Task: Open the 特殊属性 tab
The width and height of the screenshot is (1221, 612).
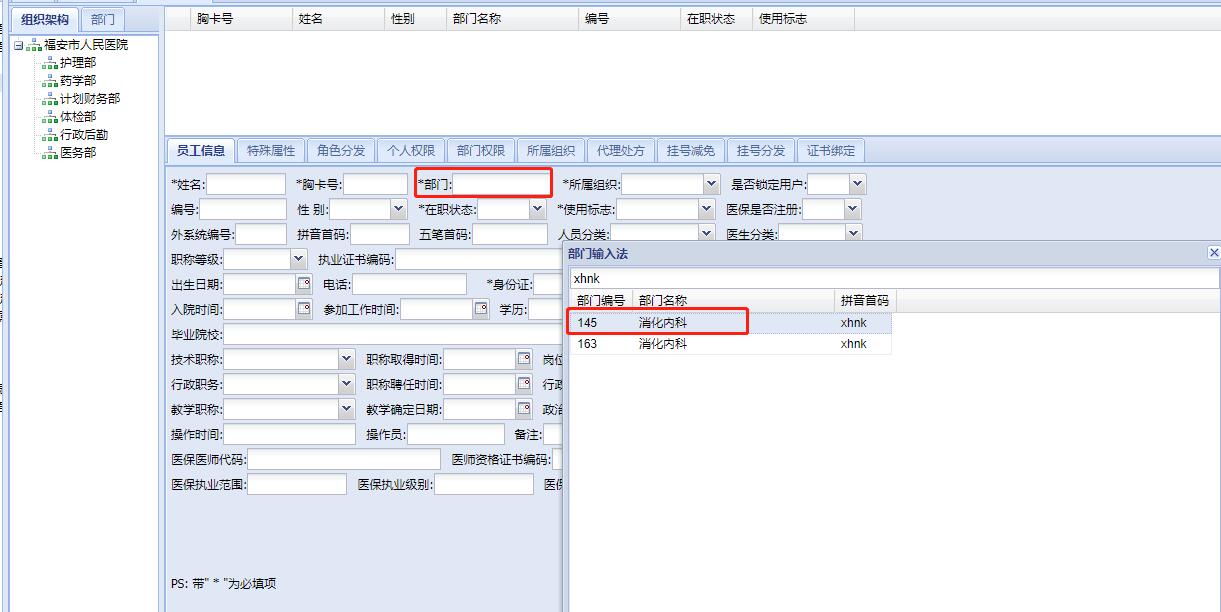Action: 271,151
